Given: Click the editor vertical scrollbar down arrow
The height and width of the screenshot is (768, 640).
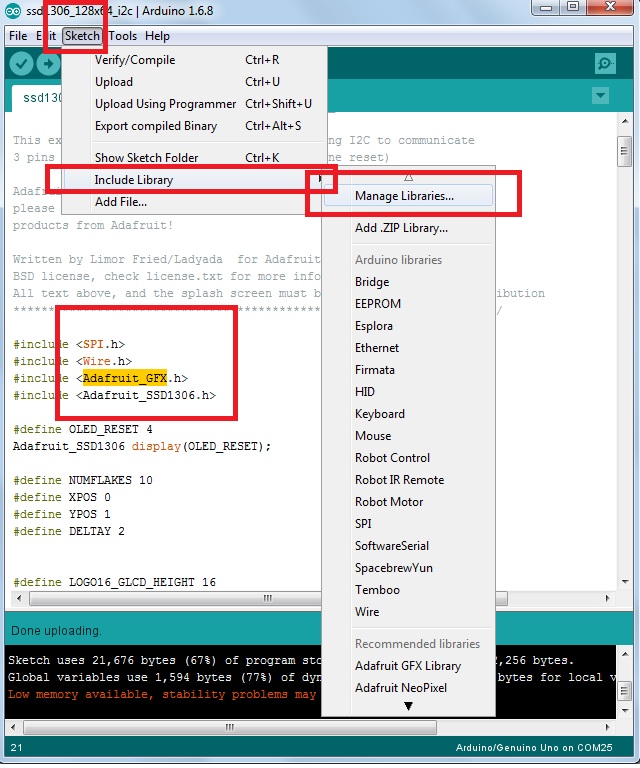Looking at the screenshot, I should click(x=625, y=582).
